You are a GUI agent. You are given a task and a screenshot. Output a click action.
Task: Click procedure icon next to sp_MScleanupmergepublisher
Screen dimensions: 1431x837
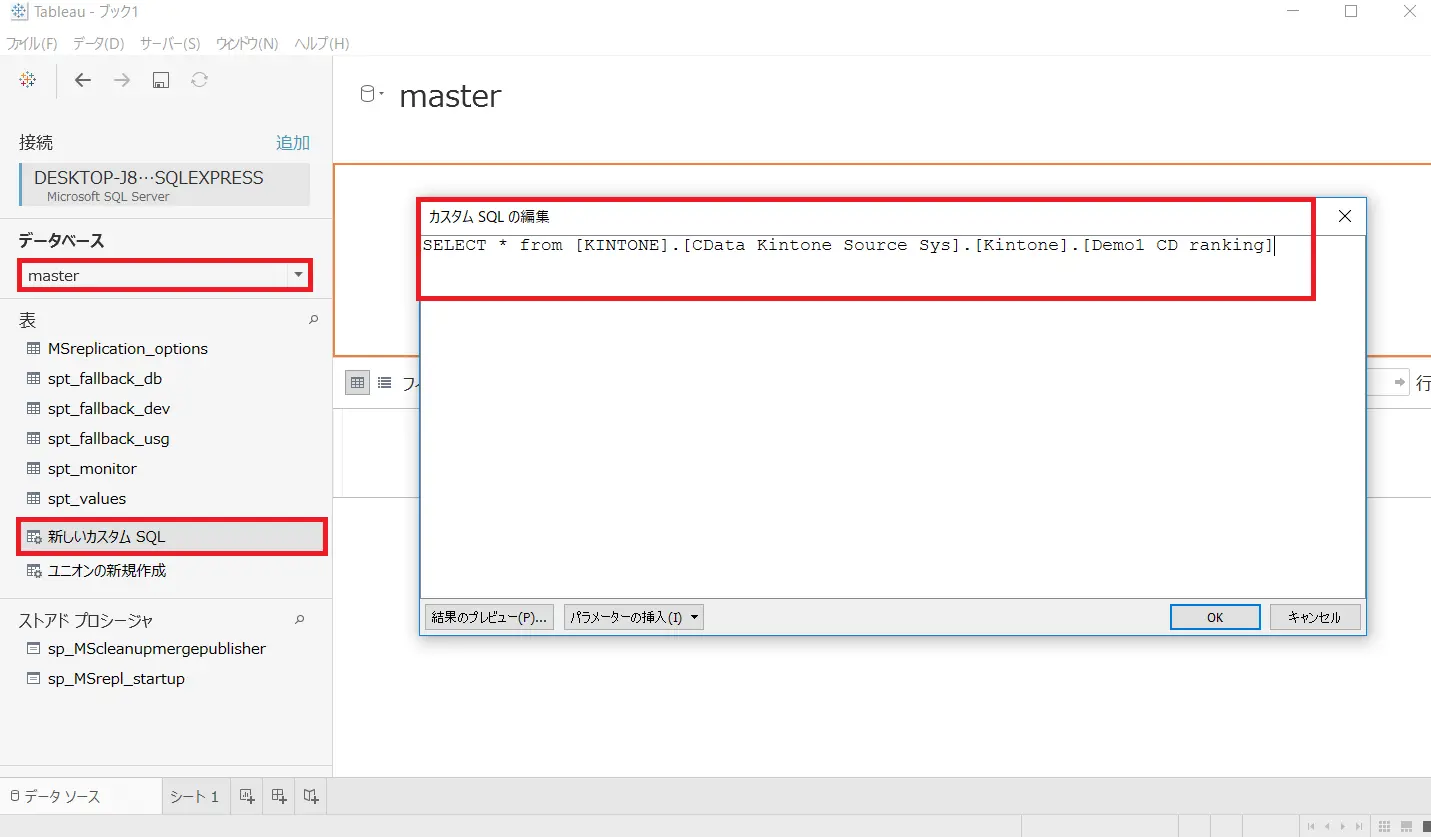[x=33, y=649]
